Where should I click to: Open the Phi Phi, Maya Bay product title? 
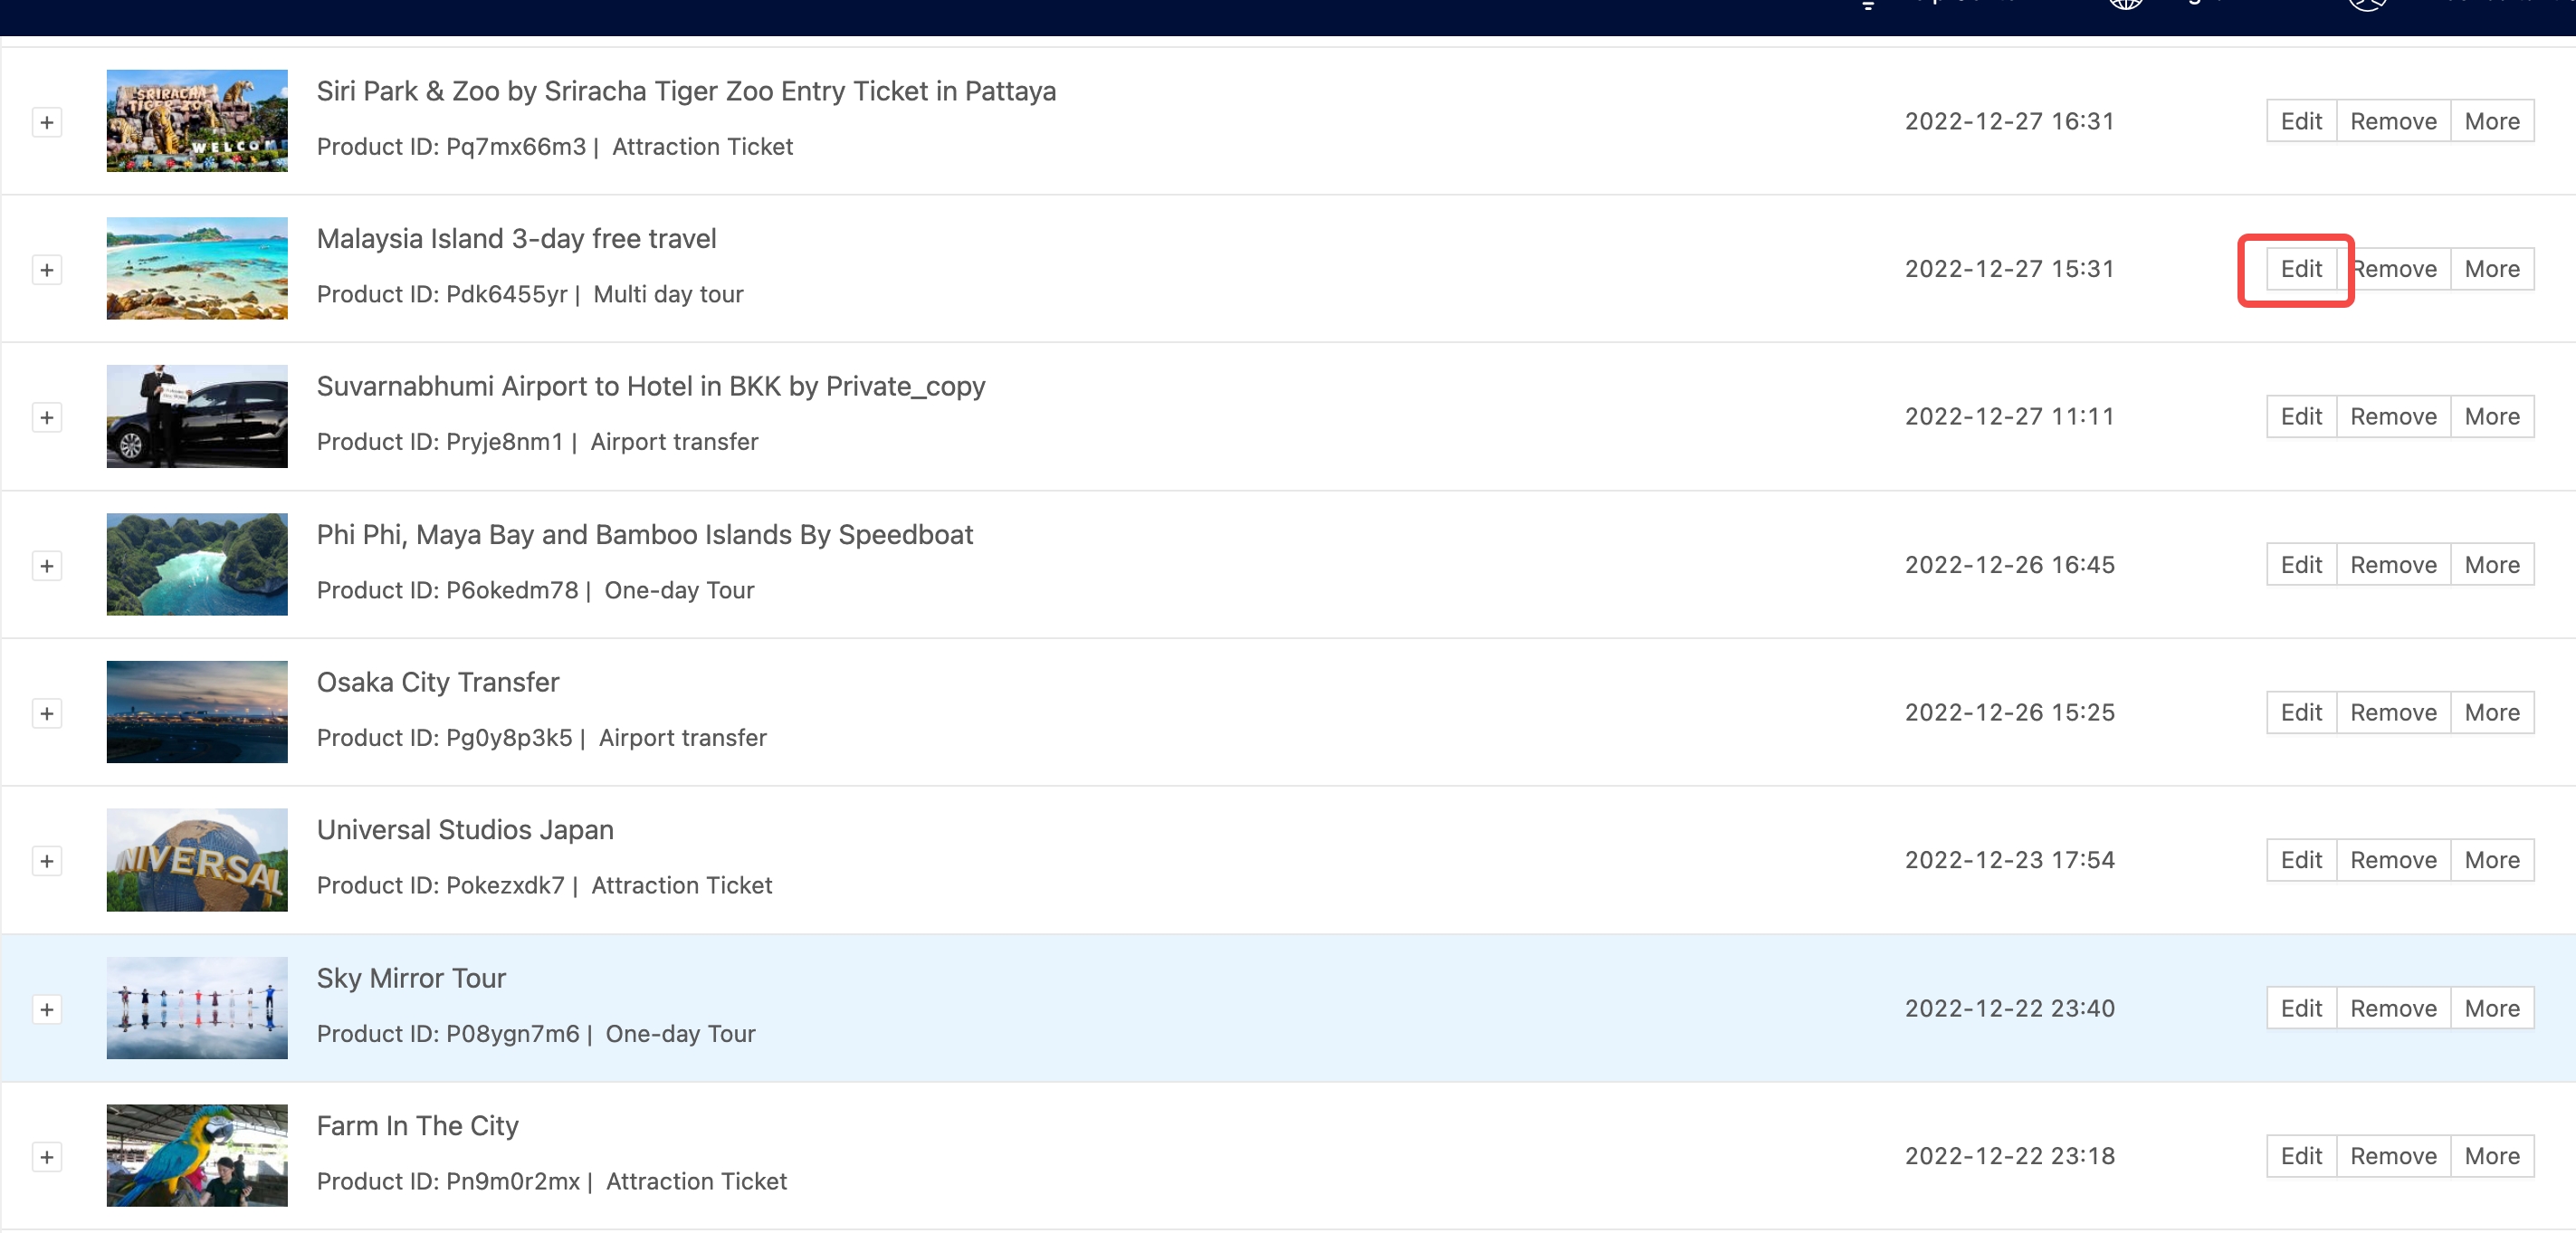tap(644, 535)
